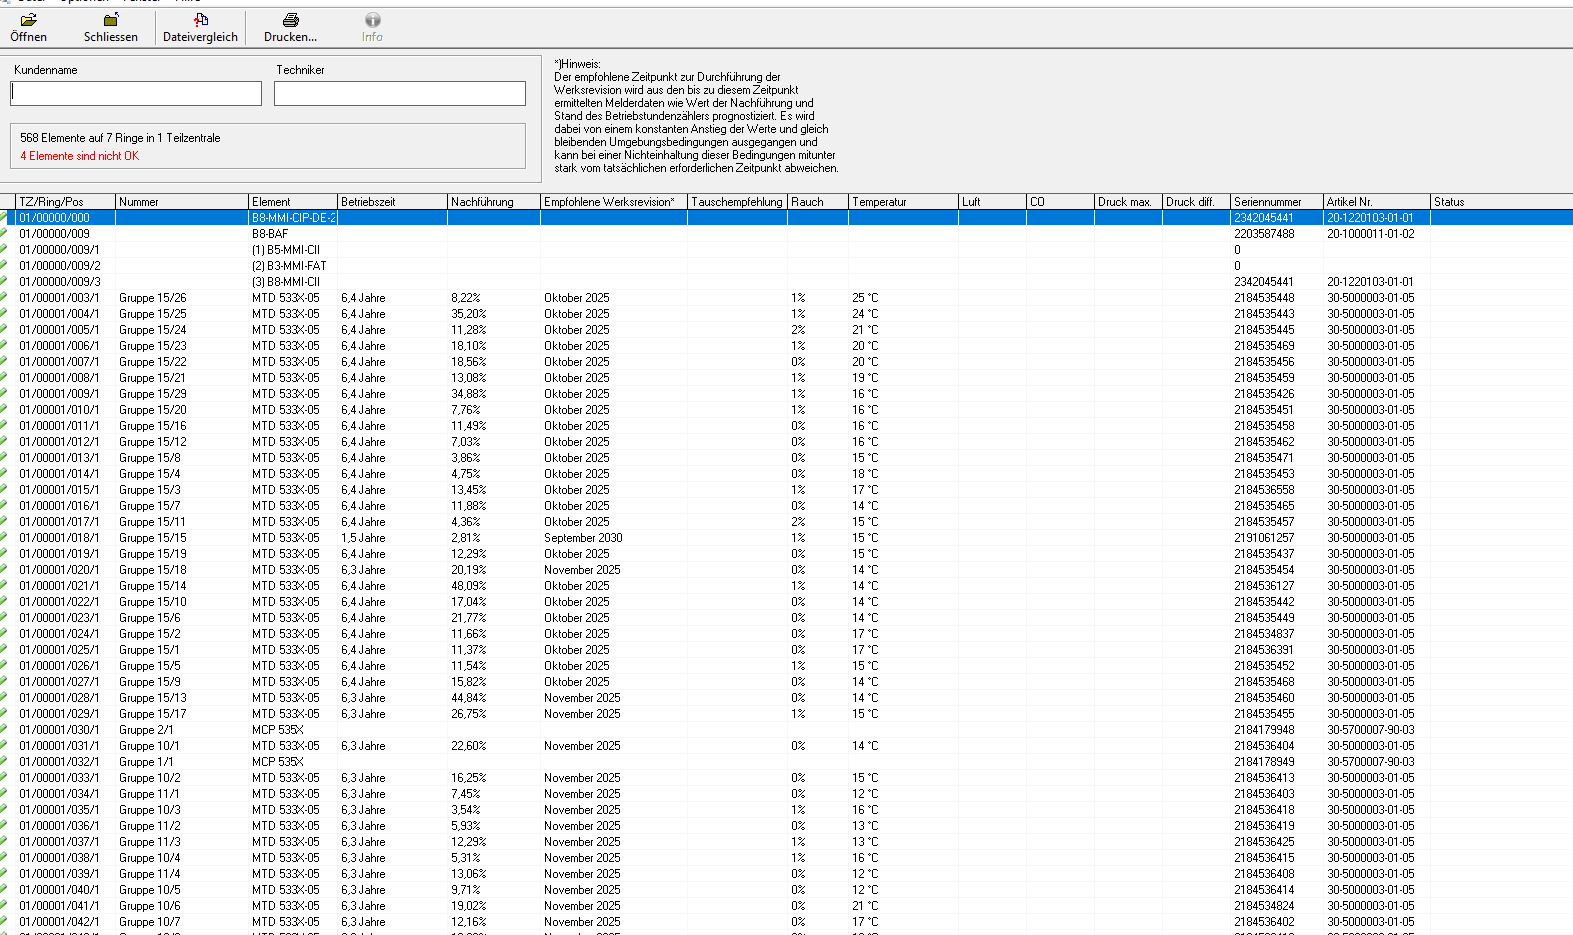Focus the Kundenname input field
The width and height of the screenshot is (1573, 935).
pos(136,93)
